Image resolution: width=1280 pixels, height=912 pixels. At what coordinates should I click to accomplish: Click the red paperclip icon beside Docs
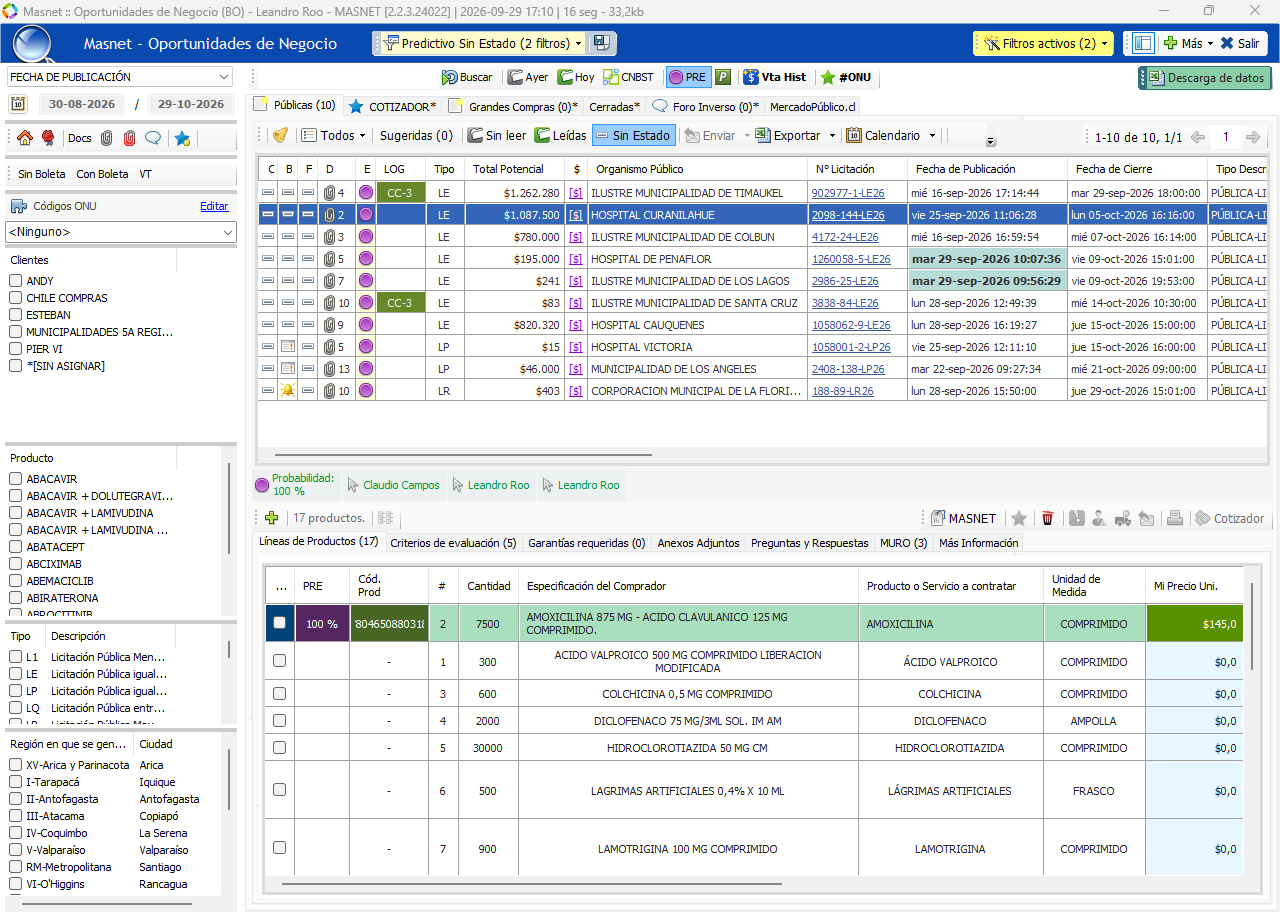point(129,138)
